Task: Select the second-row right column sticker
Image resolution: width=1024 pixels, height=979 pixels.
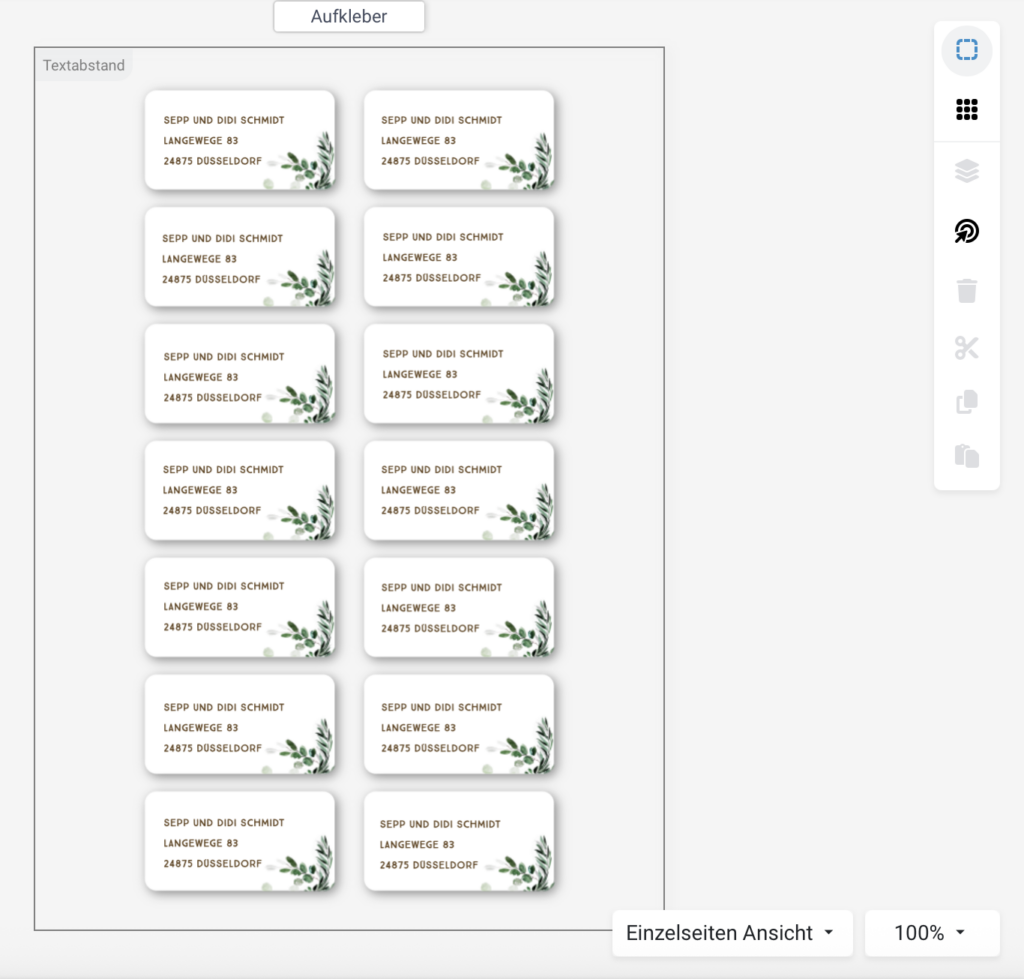Action: coord(459,257)
